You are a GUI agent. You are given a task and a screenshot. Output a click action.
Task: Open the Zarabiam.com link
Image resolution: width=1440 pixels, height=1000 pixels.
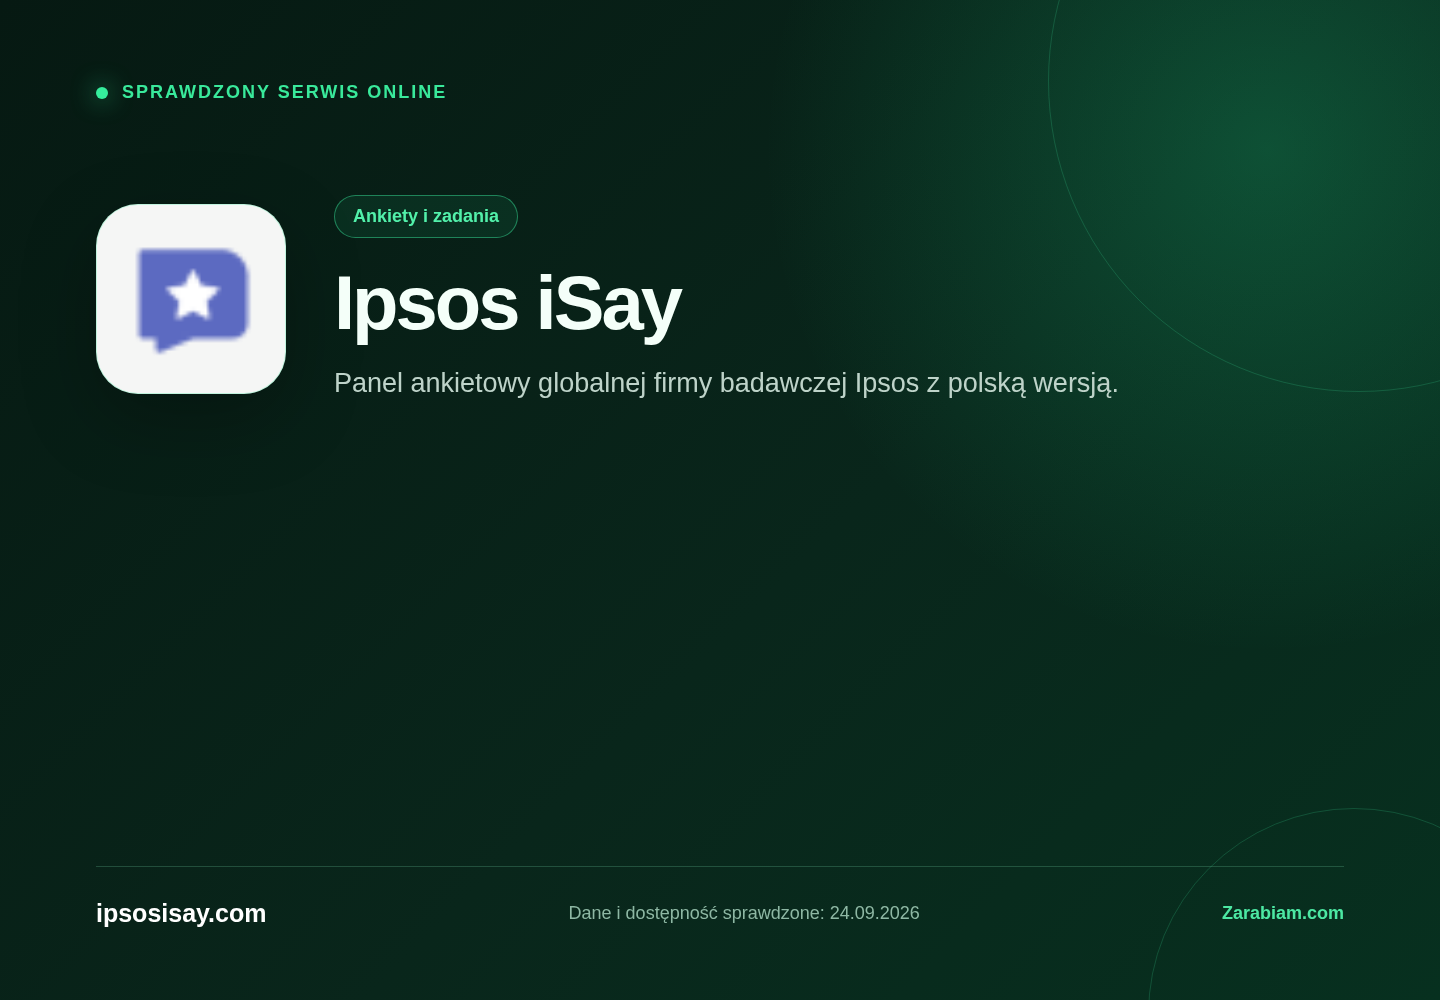point(1283,913)
